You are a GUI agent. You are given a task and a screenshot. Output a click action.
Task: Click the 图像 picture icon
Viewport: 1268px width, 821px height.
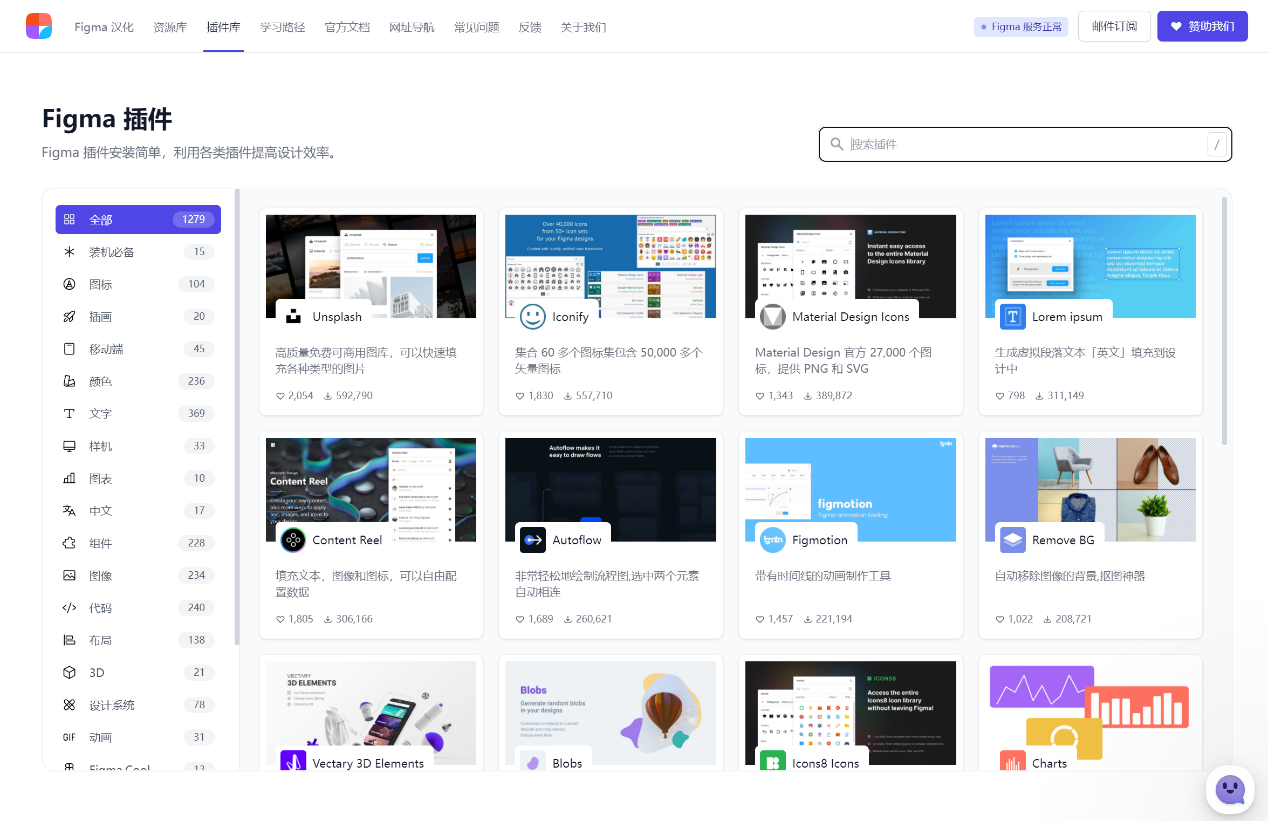click(69, 575)
